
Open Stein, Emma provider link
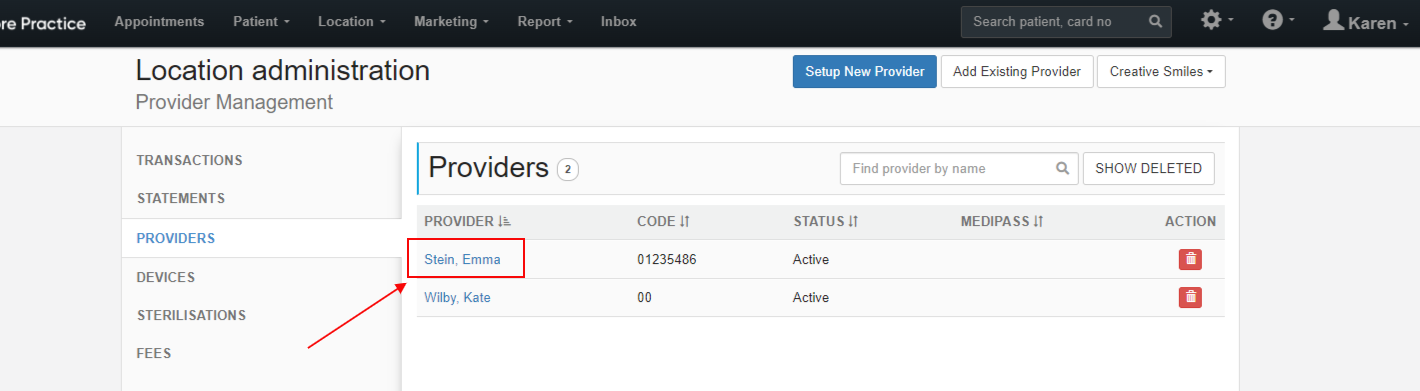462,259
